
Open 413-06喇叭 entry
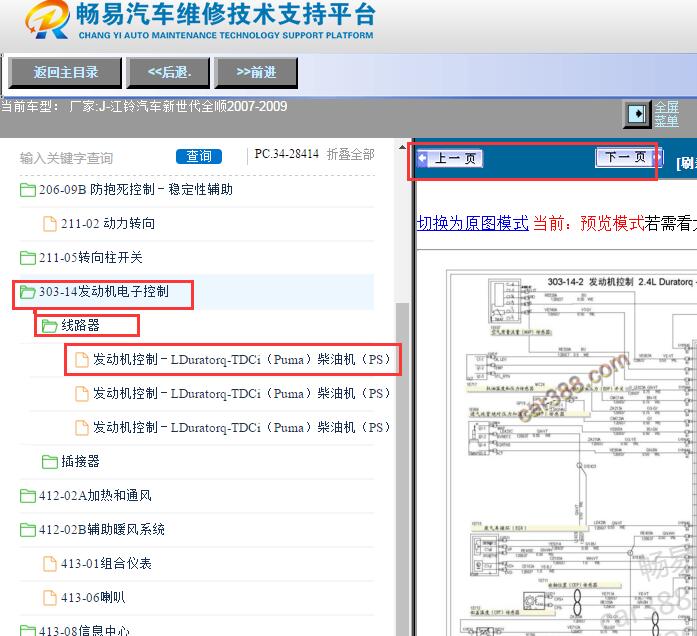coord(93,598)
